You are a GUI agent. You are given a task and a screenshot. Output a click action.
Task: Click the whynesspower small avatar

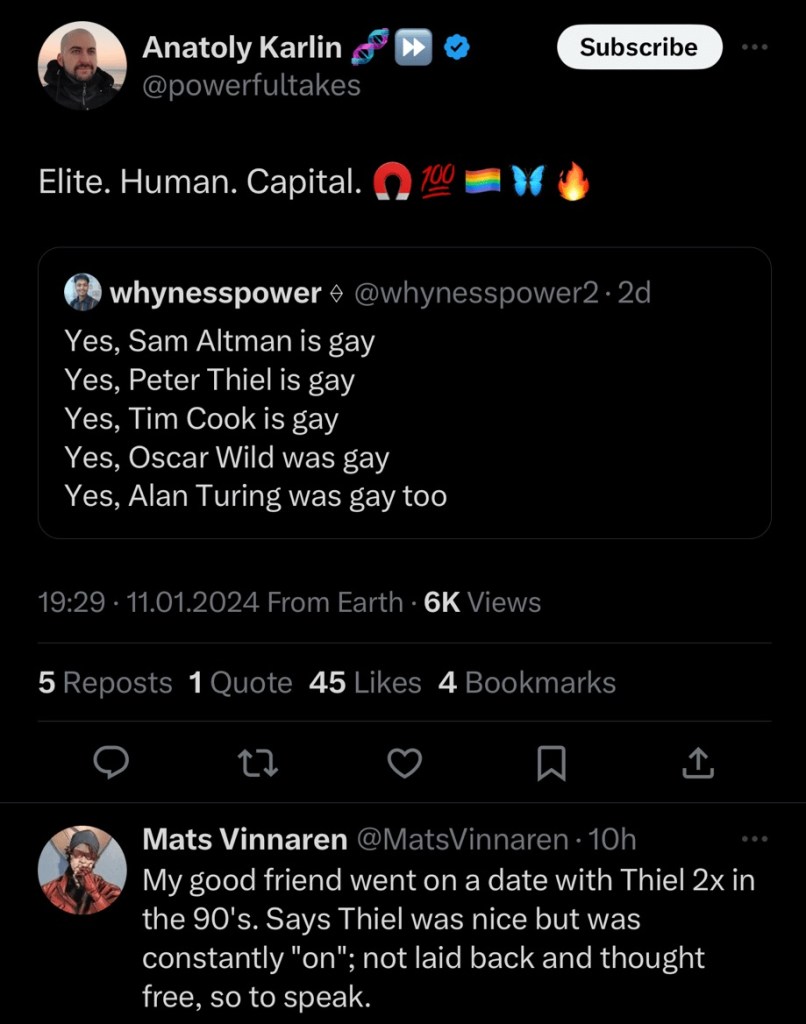[x=83, y=292]
